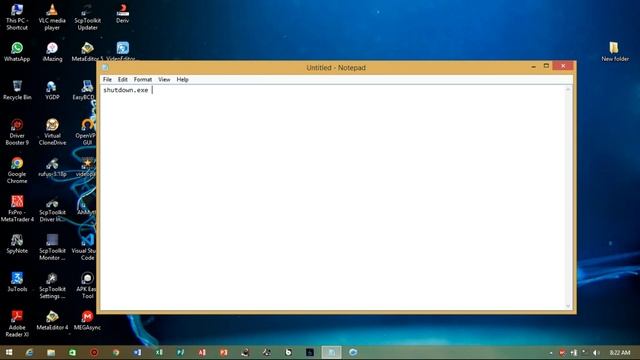Screen dimensions: 640x360
Task: Select the 3uTools desktop icon
Action: pos(17,282)
